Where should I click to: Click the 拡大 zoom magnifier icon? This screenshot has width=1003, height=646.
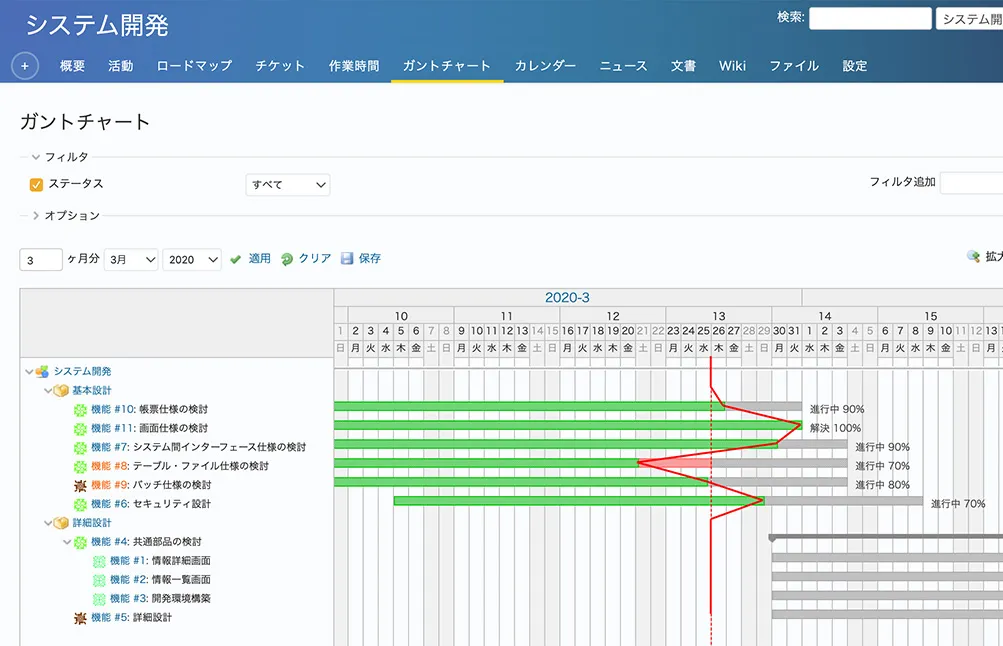tap(973, 257)
